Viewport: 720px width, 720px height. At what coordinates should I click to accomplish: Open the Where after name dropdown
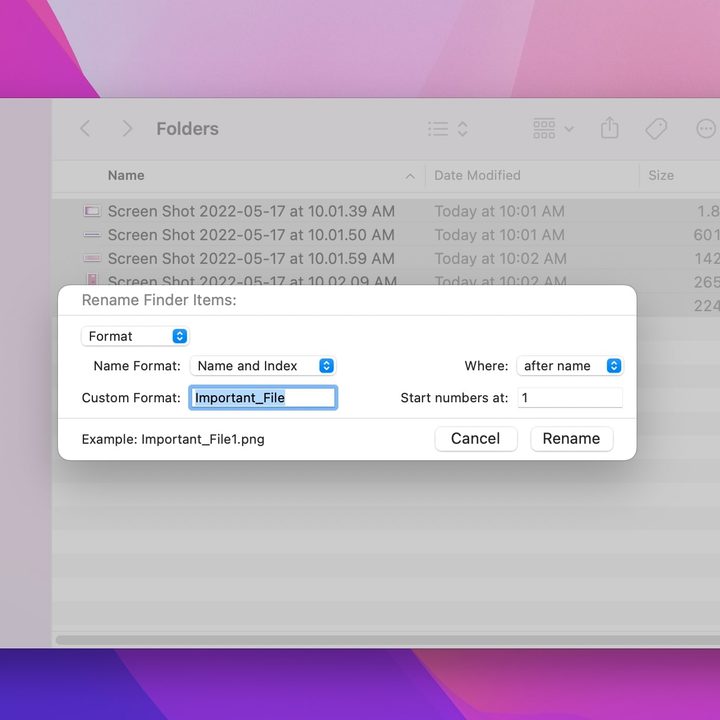(570, 366)
